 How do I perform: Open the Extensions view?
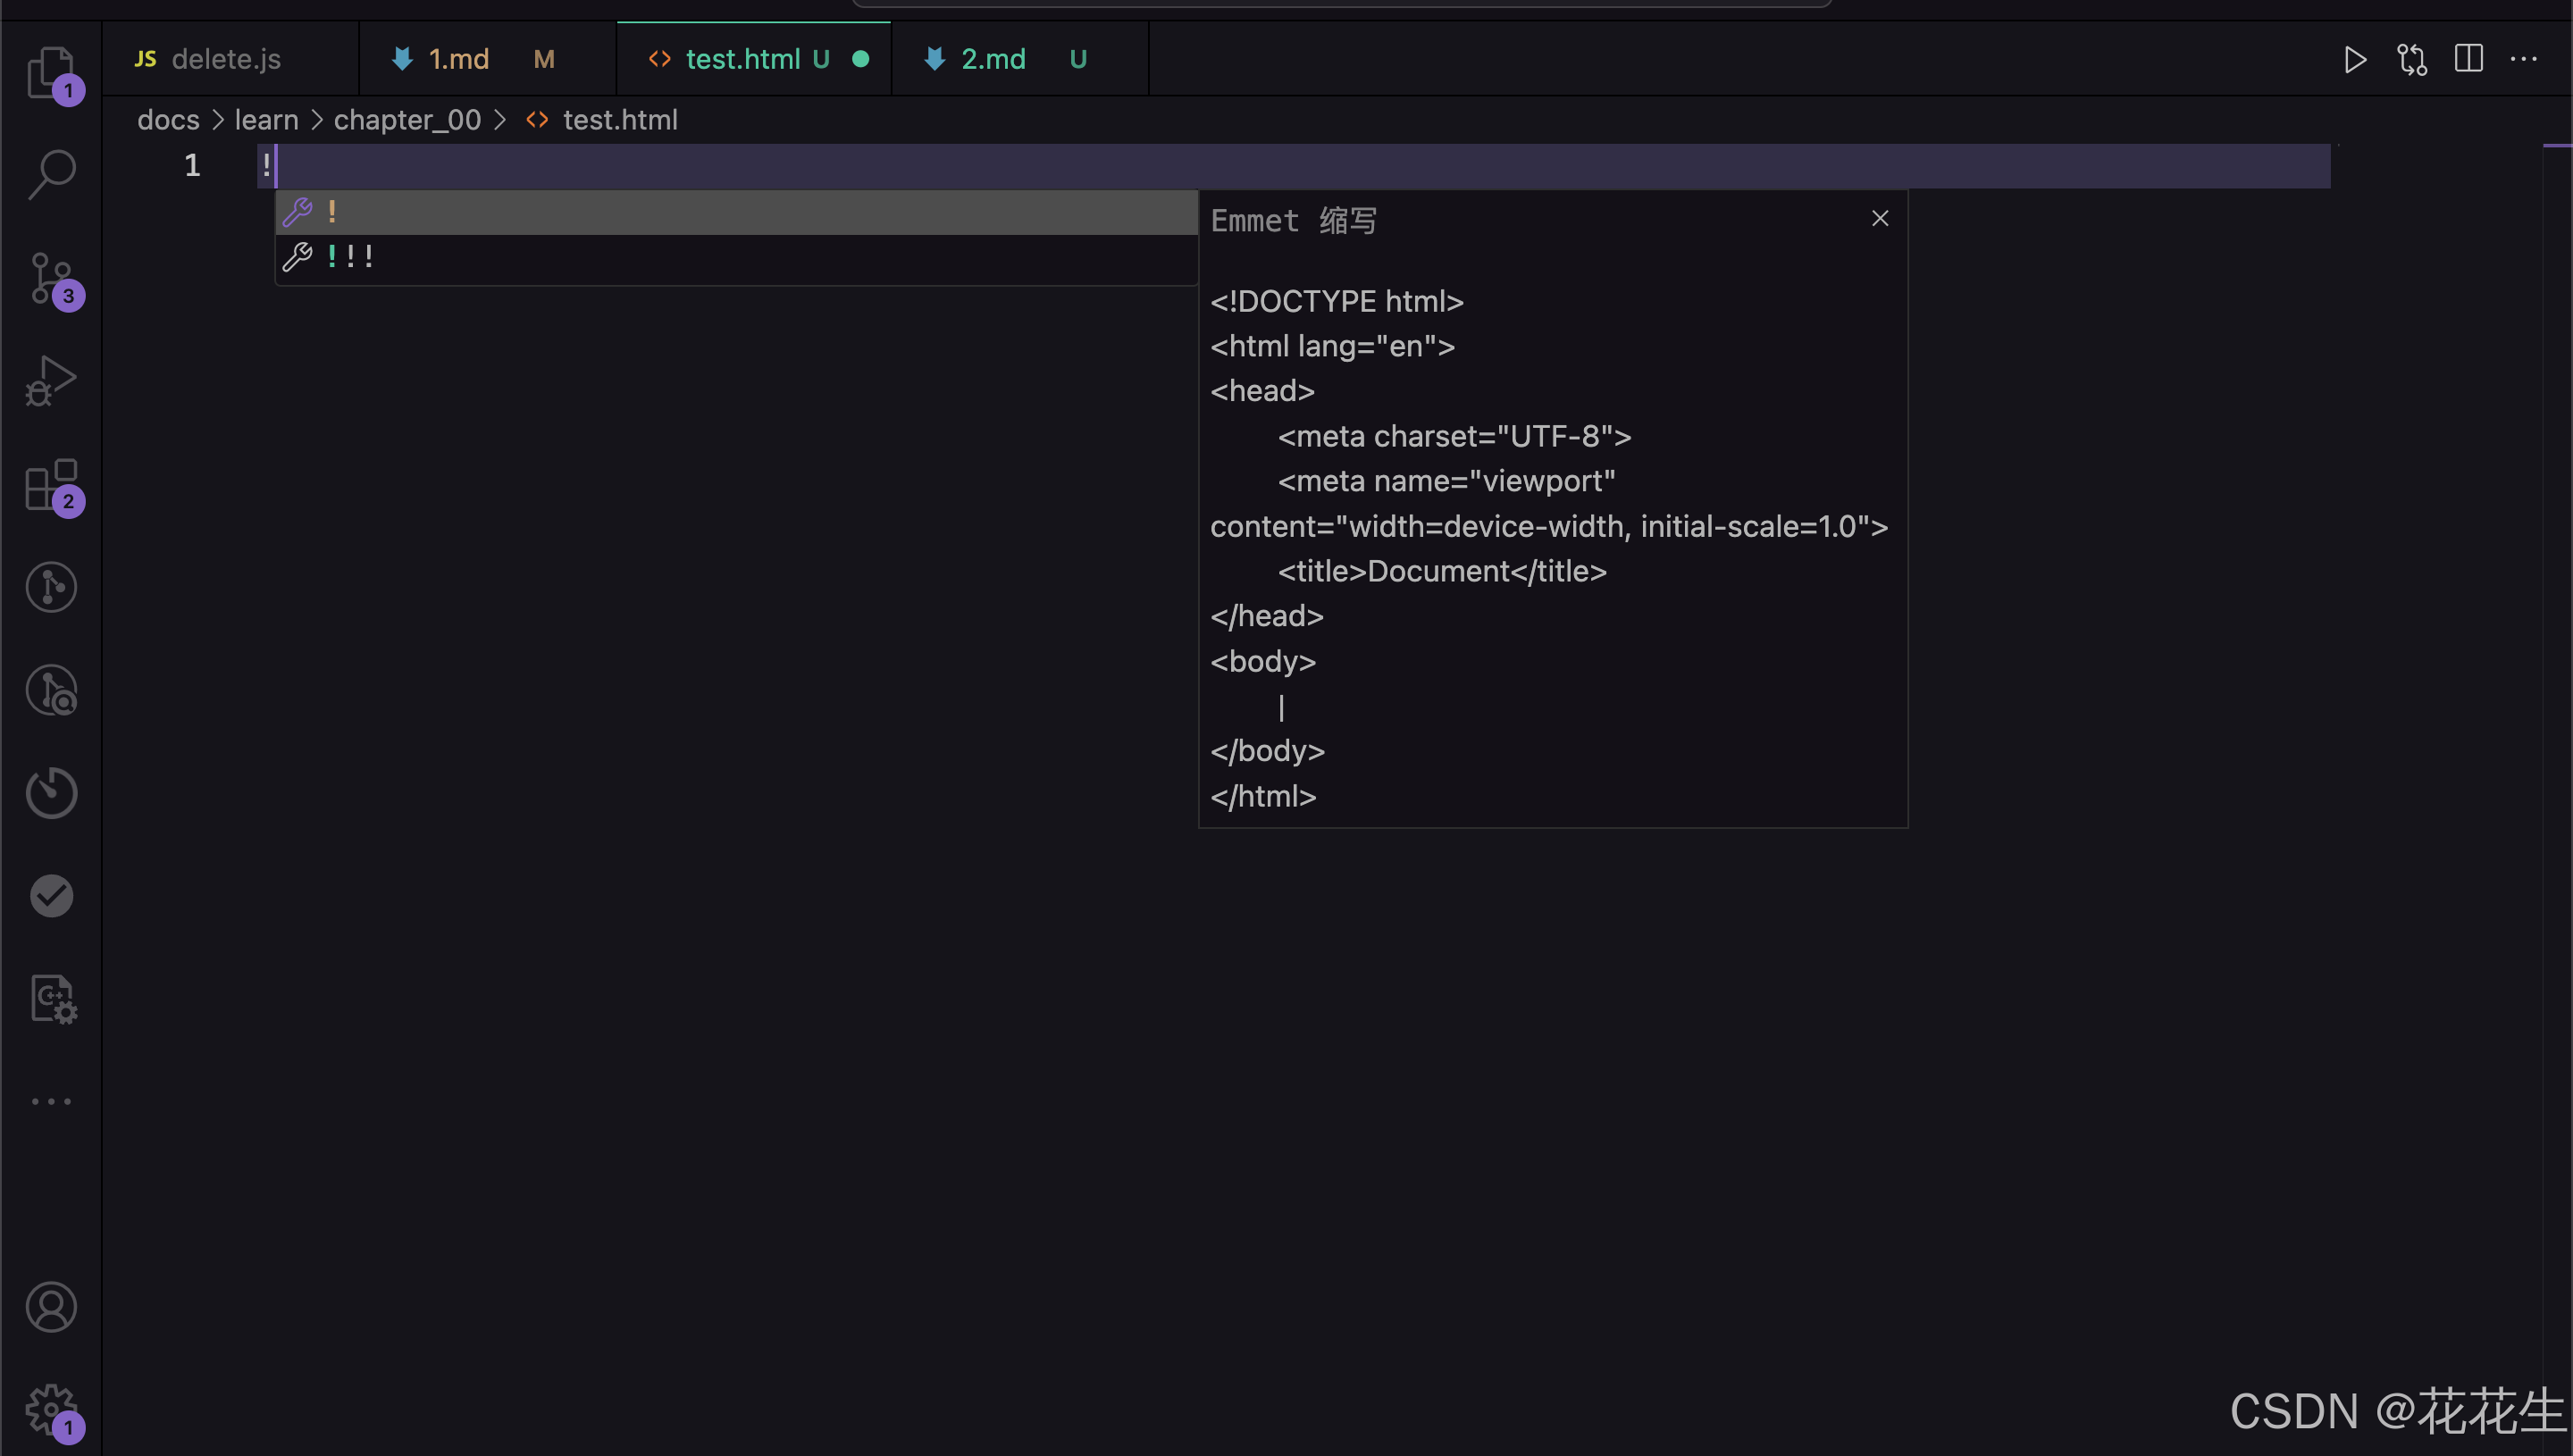[50, 485]
